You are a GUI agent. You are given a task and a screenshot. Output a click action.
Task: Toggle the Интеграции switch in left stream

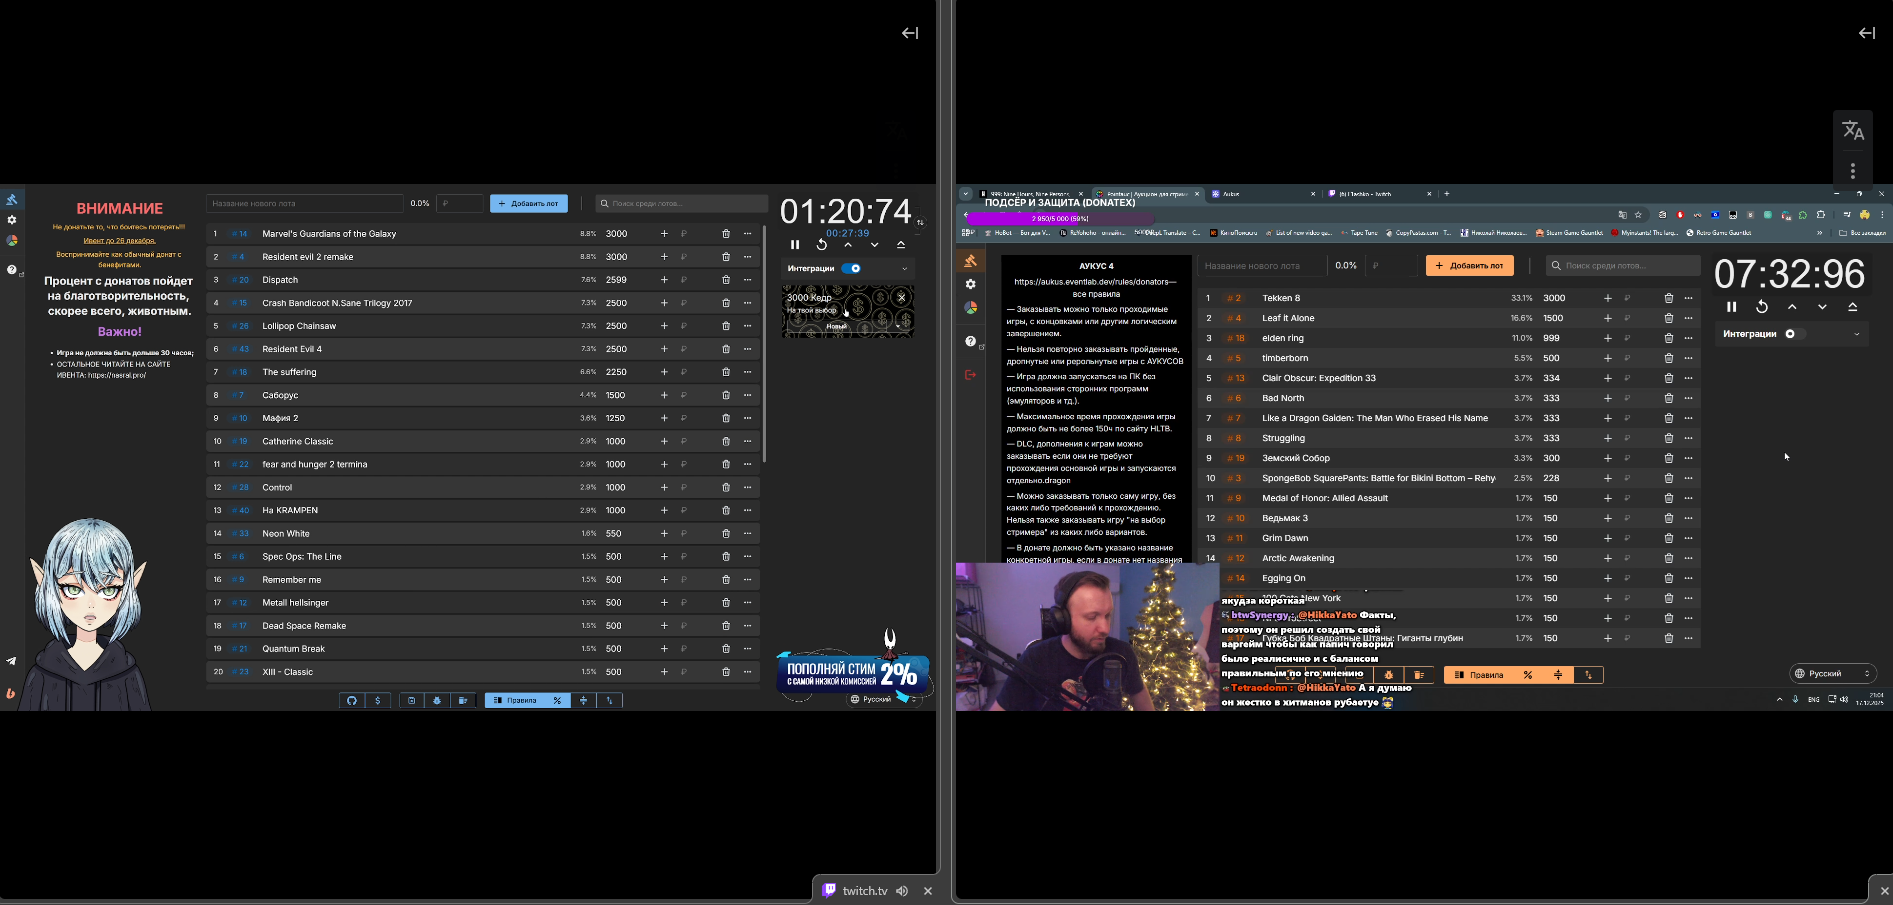pos(851,268)
